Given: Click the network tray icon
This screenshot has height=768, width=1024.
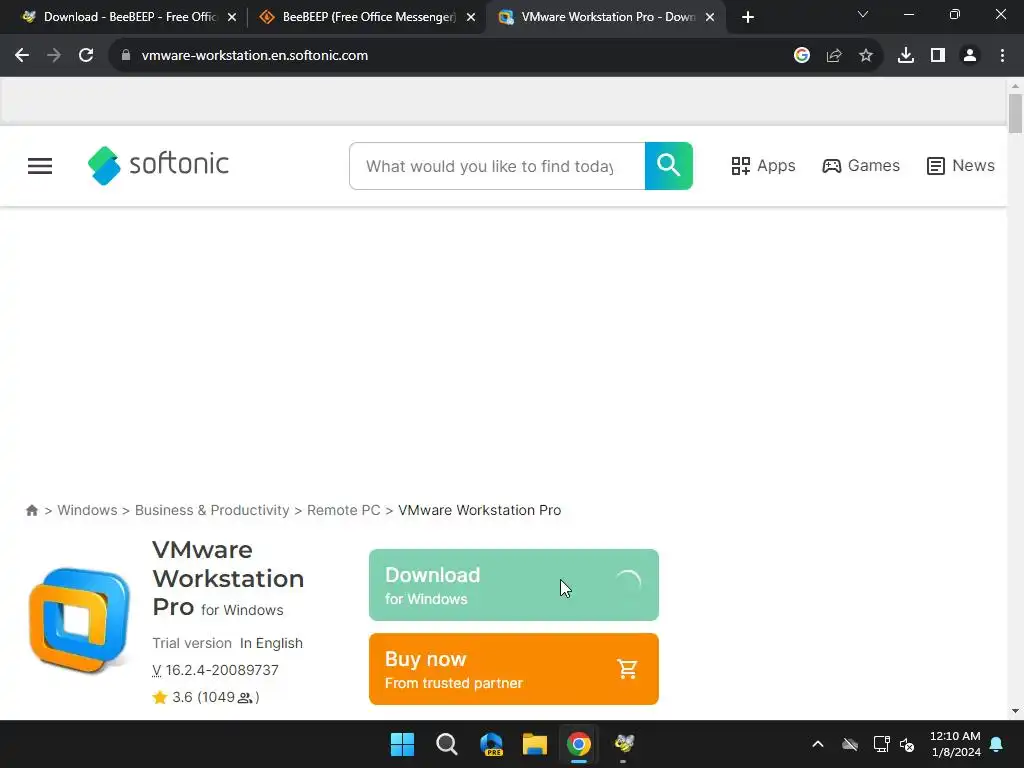Looking at the screenshot, I should [x=882, y=744].
